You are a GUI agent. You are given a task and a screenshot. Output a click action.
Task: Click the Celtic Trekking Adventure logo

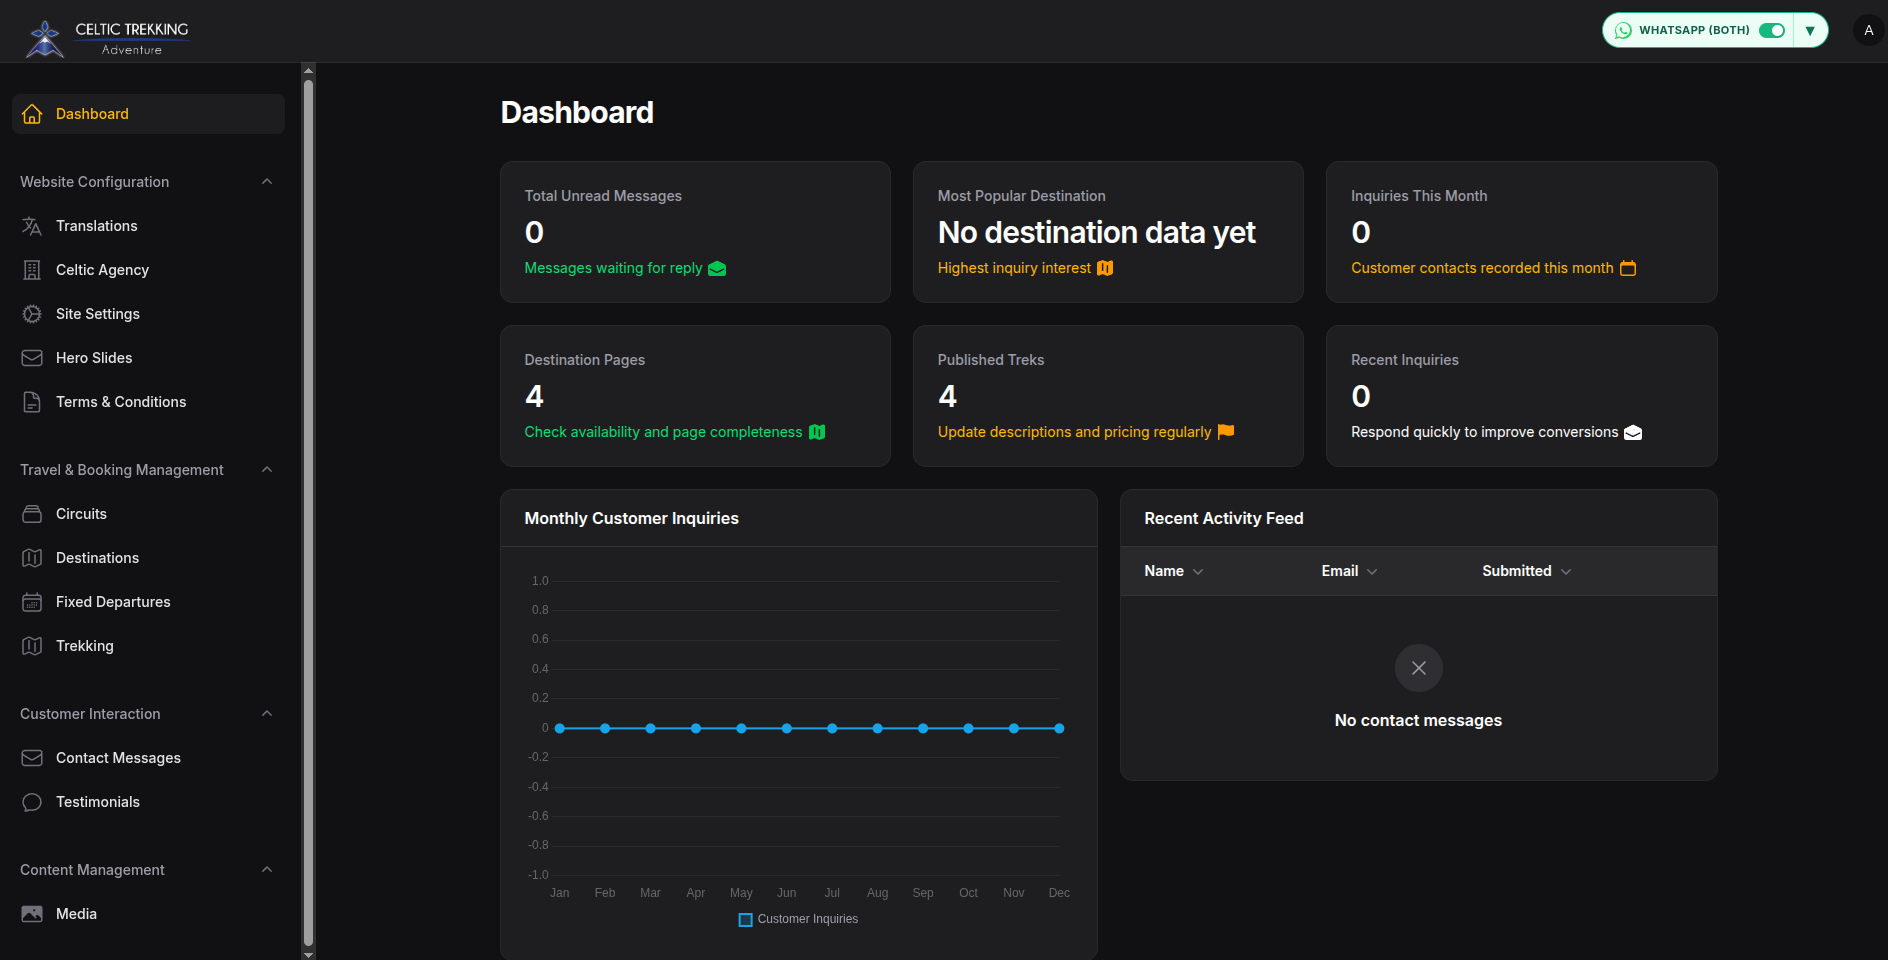[107, 38]
